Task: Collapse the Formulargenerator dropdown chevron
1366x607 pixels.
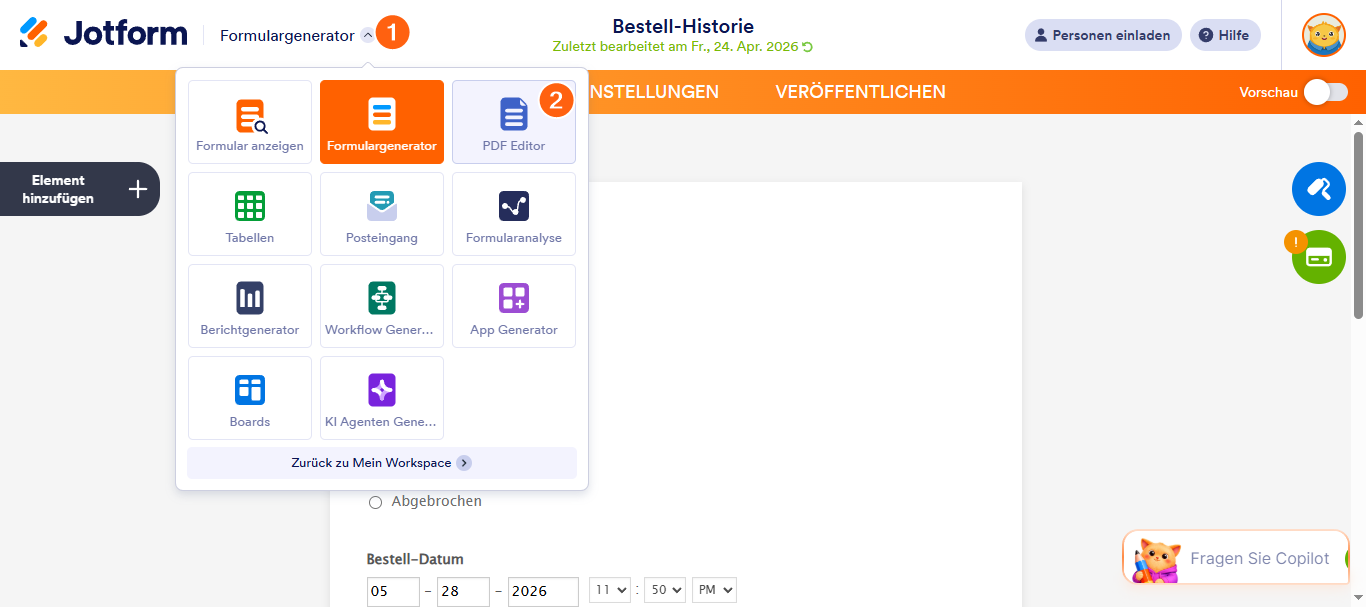Action: [x=367, y=35]
